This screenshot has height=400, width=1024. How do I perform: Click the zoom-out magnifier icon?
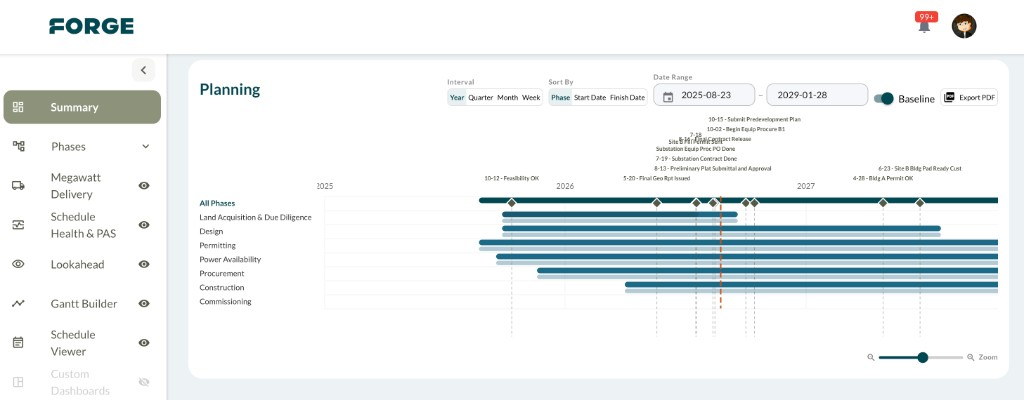click(871, 357)
